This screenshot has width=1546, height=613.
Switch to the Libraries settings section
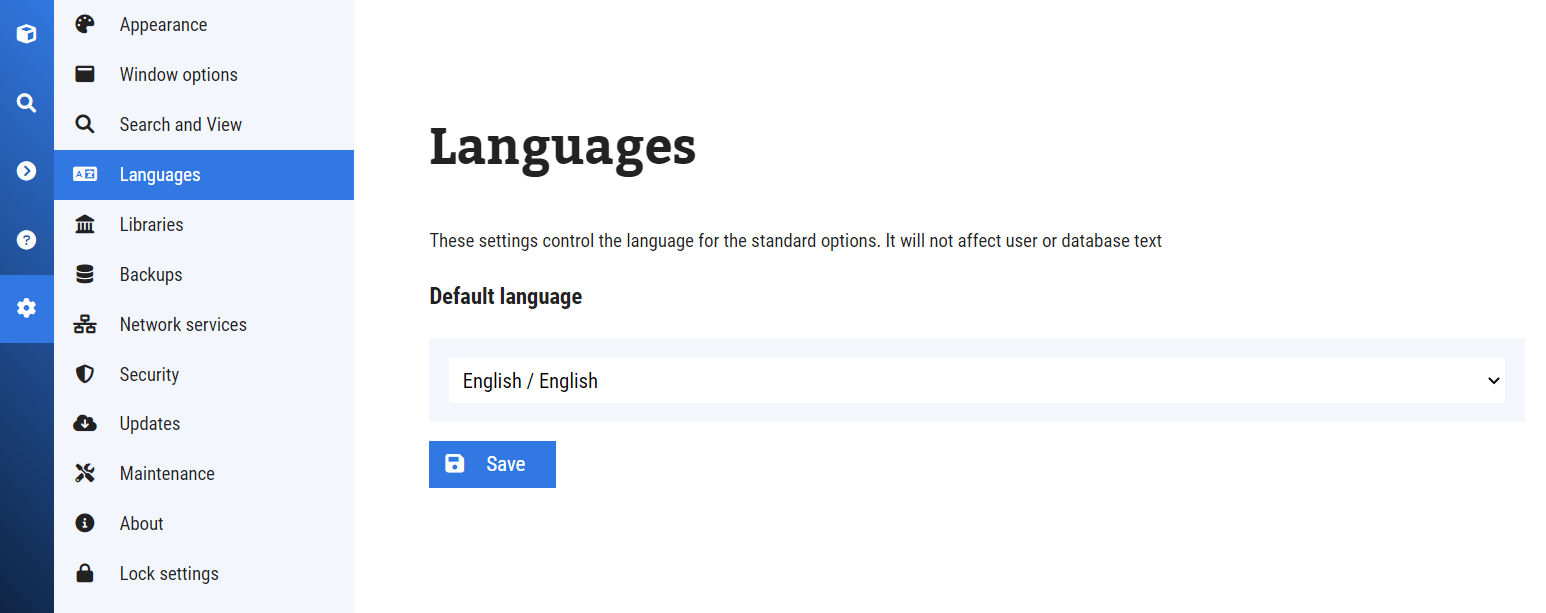tap(151, 224)
